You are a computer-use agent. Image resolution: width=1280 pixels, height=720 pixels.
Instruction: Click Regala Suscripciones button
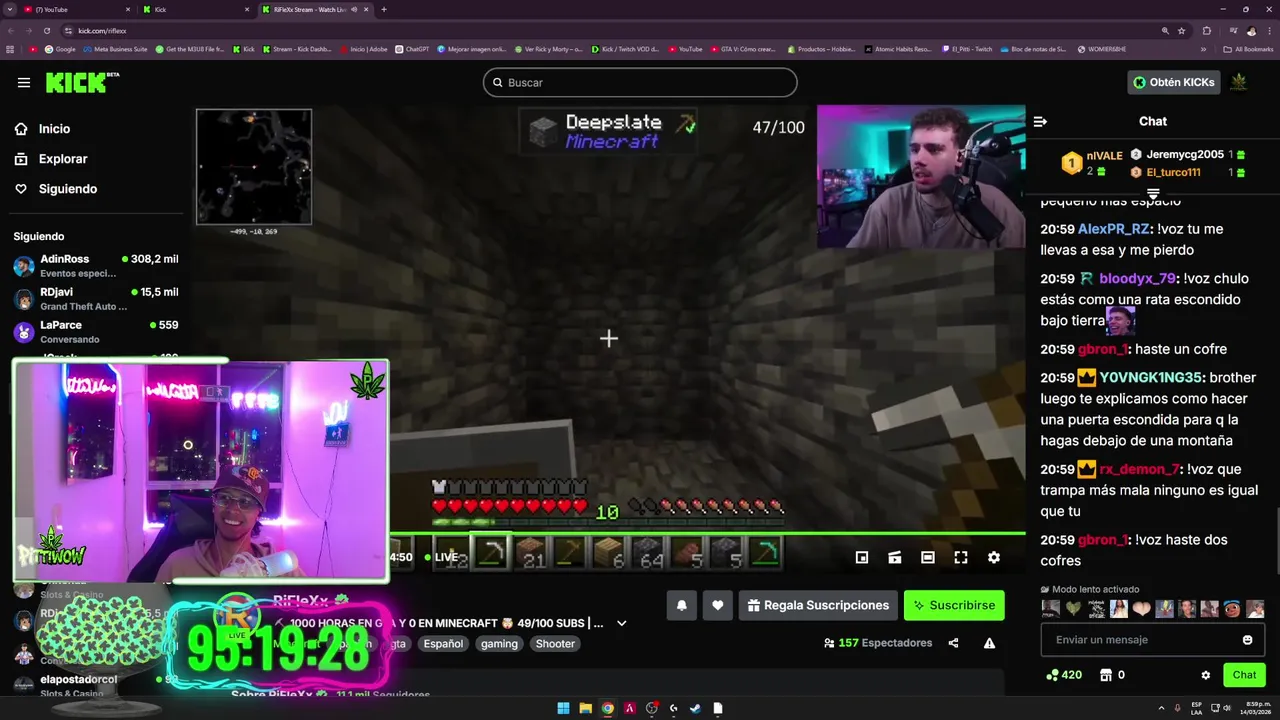(818, 605)
